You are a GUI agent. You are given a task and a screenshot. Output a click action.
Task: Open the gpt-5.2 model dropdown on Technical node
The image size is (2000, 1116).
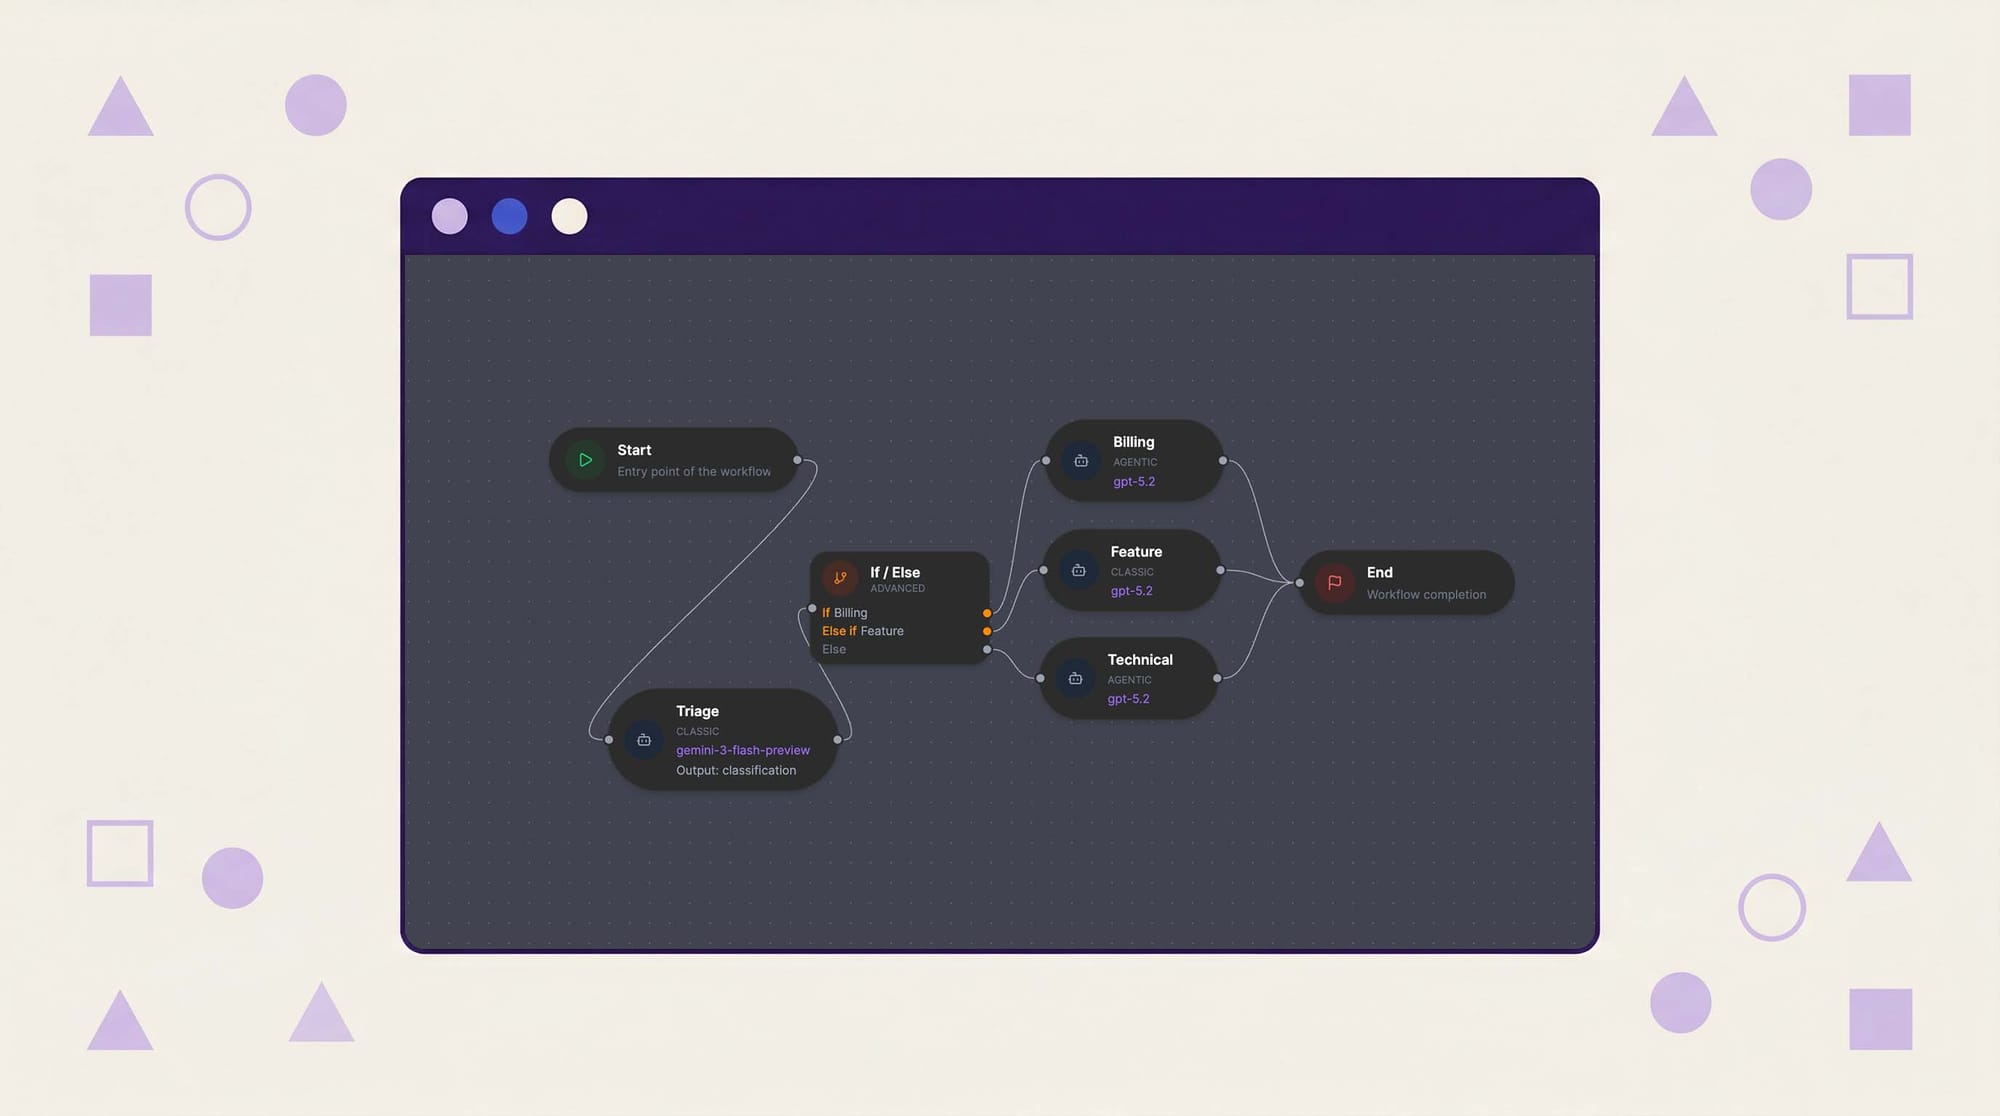(x=1128, y=698)
